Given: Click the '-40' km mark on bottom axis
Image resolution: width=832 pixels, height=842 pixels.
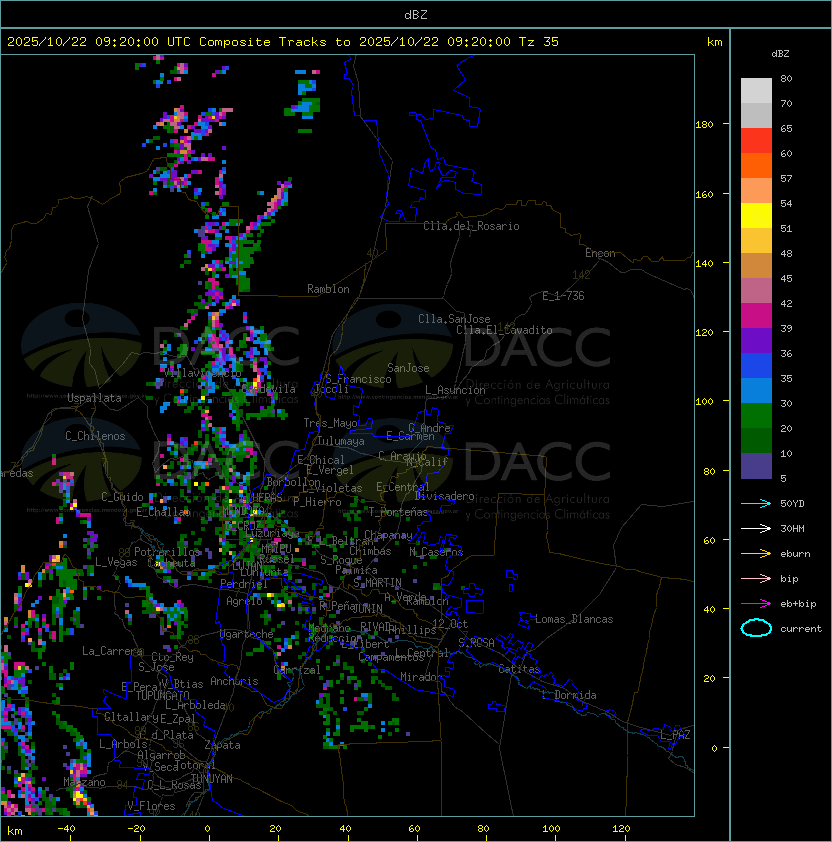Looking at the screenshot, I should click(66, 829).
